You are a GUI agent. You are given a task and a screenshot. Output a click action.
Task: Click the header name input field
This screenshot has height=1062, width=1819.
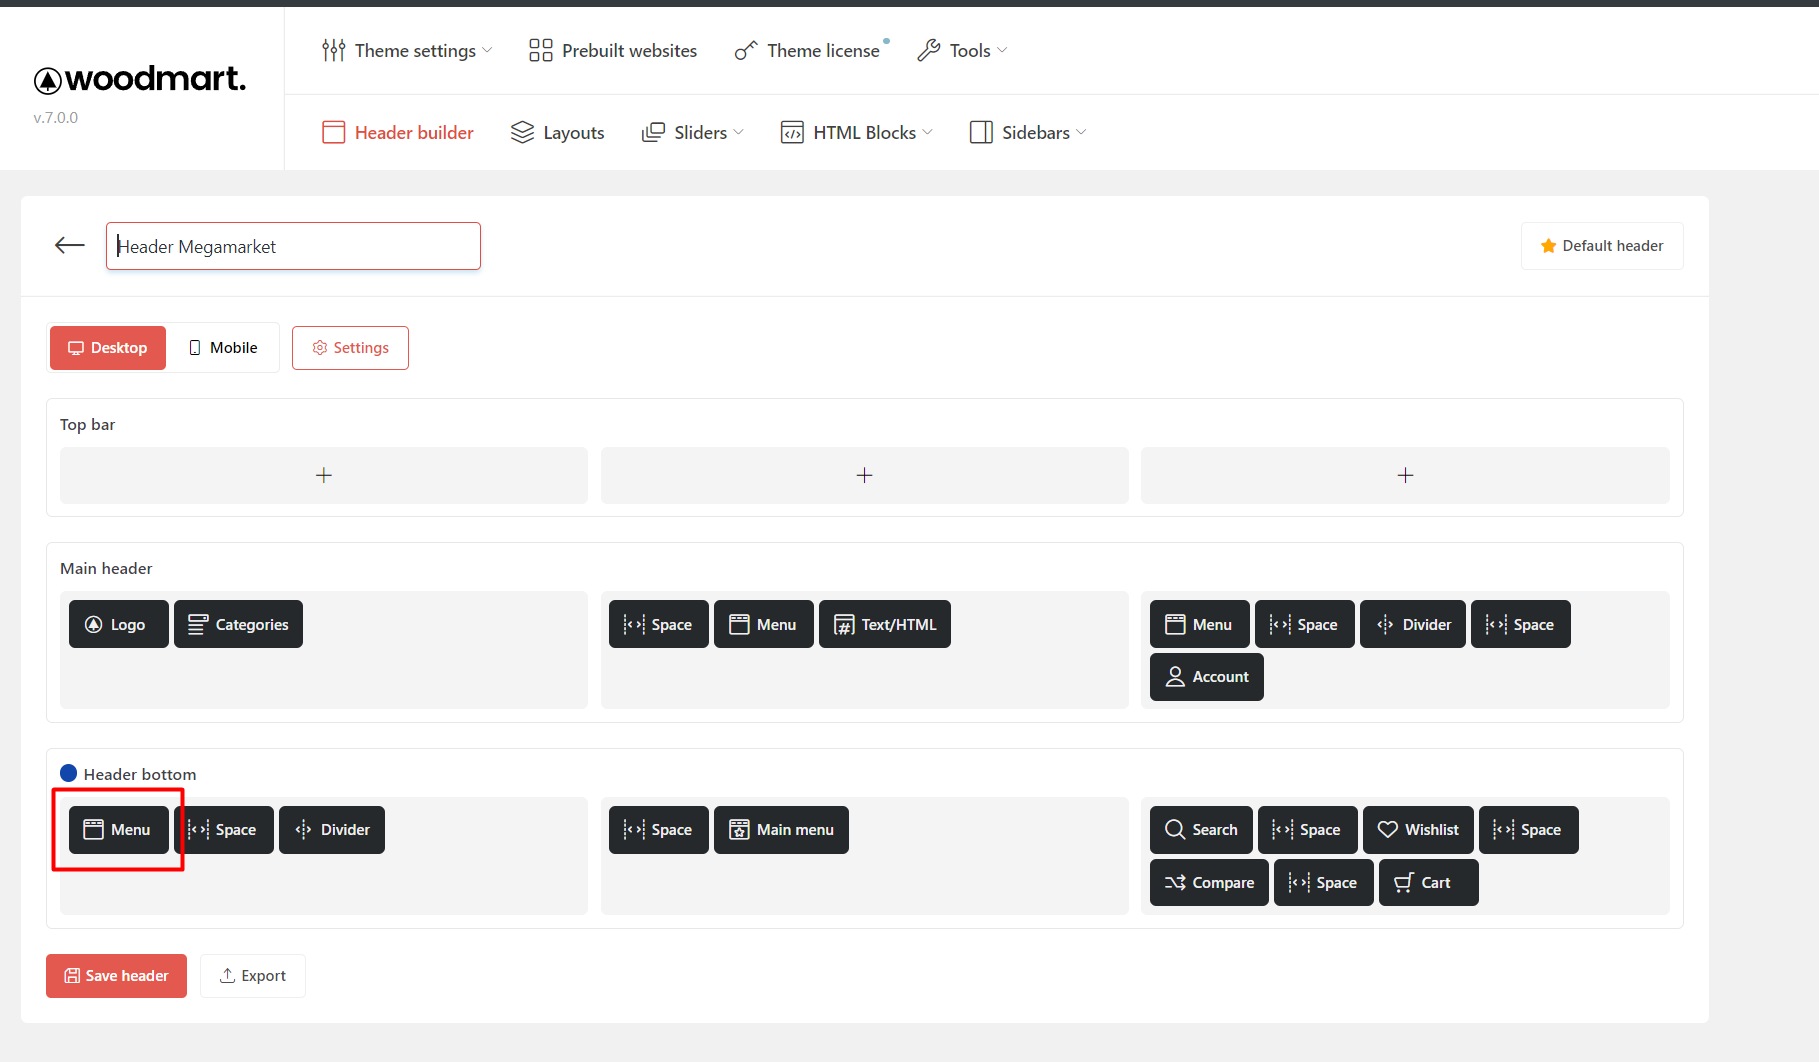(293, 246)
